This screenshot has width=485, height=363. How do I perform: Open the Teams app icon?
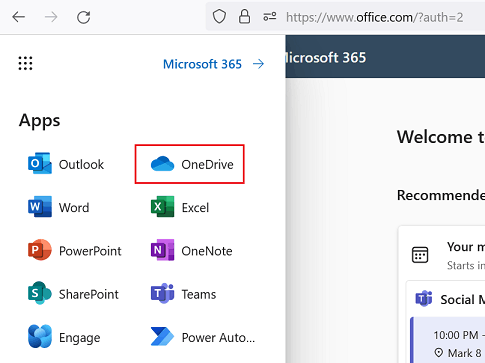tap(162, 293)
